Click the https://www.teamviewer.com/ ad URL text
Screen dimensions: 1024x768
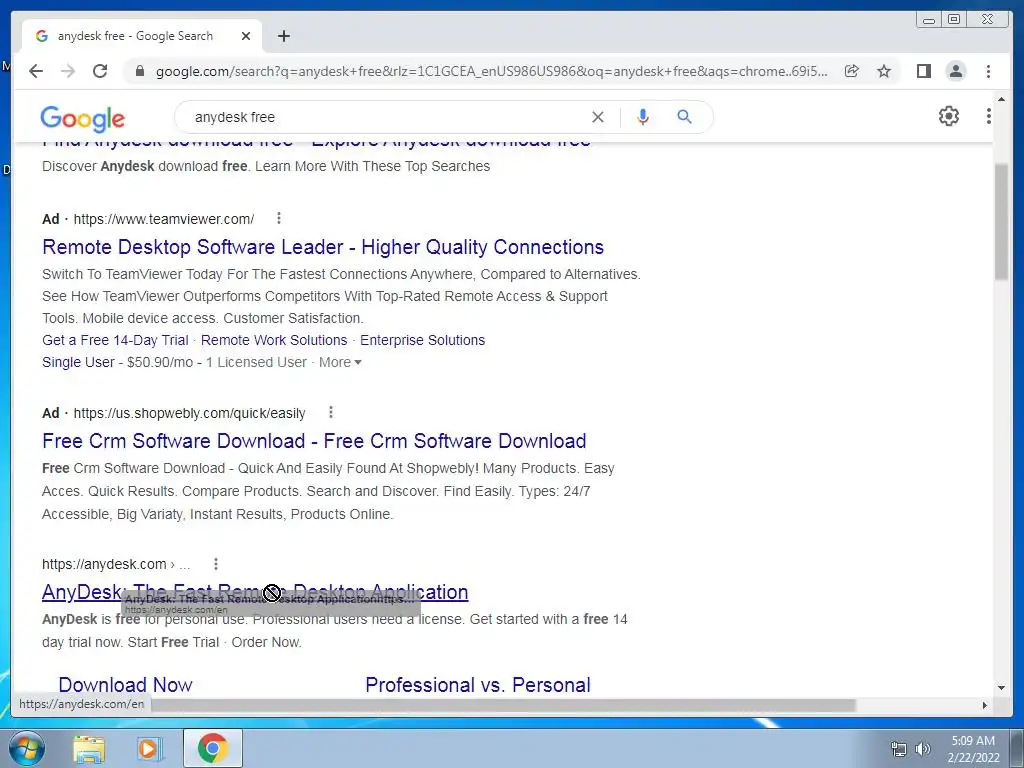point(164,219)
